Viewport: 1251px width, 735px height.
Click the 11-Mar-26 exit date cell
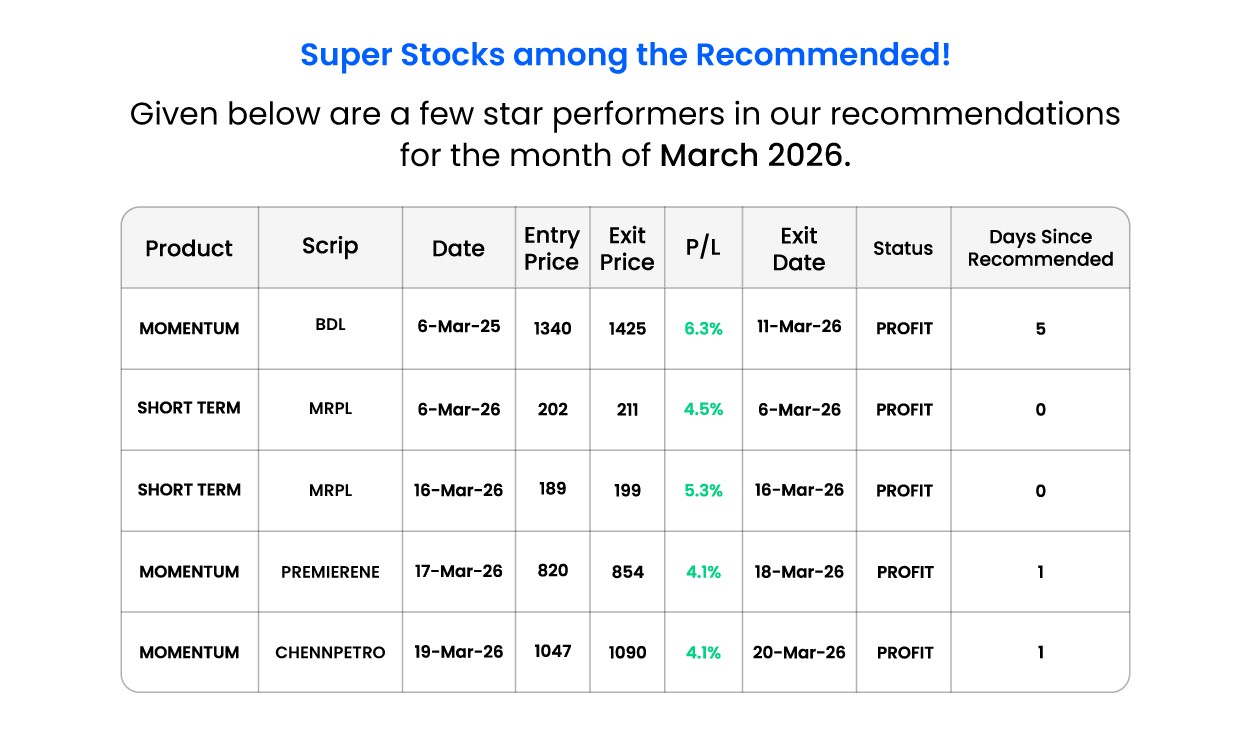pos(799,327)
